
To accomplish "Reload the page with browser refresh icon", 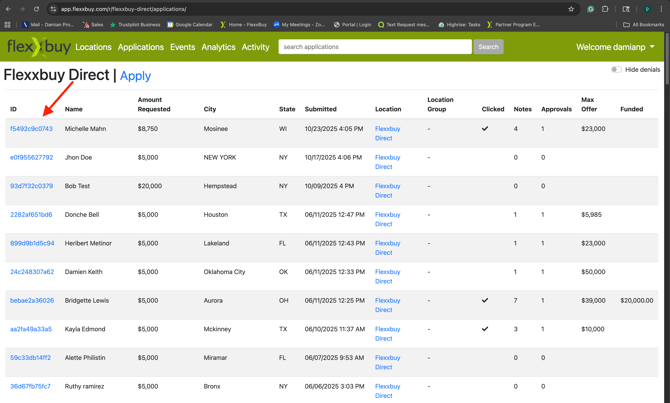I will (37, 9).
